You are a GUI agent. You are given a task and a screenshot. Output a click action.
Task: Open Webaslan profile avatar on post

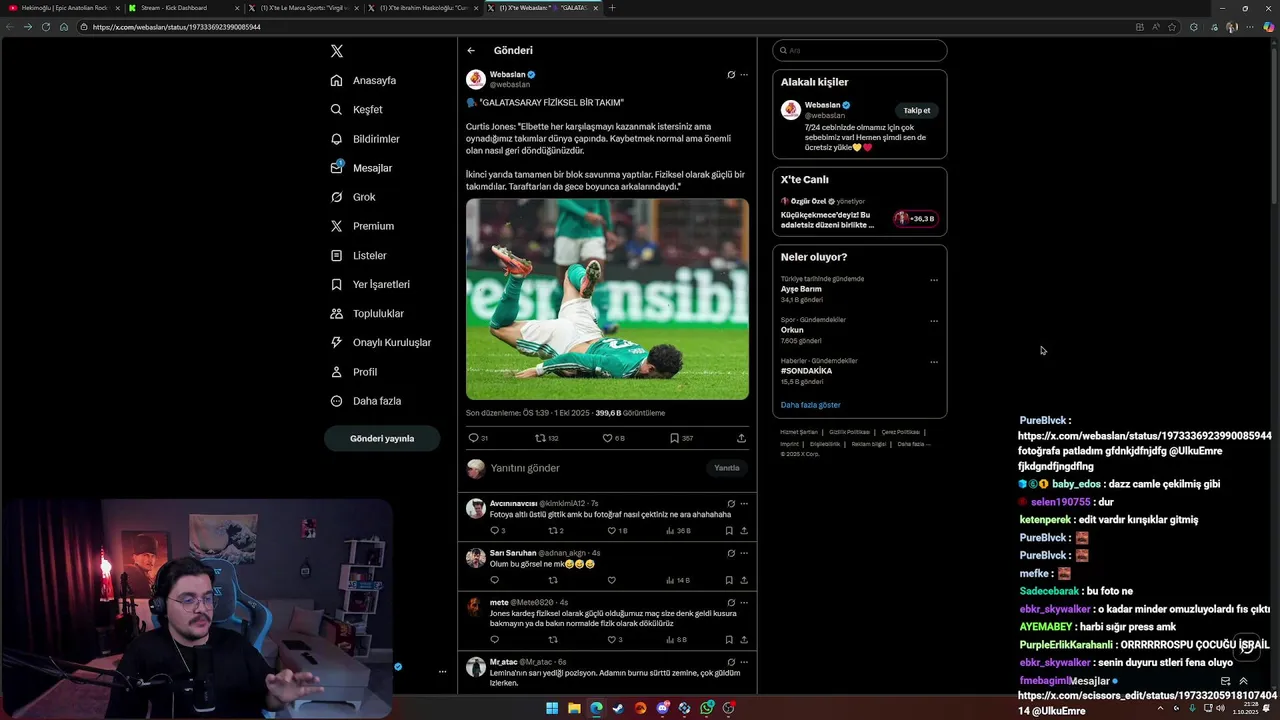(x=476, y=79)
